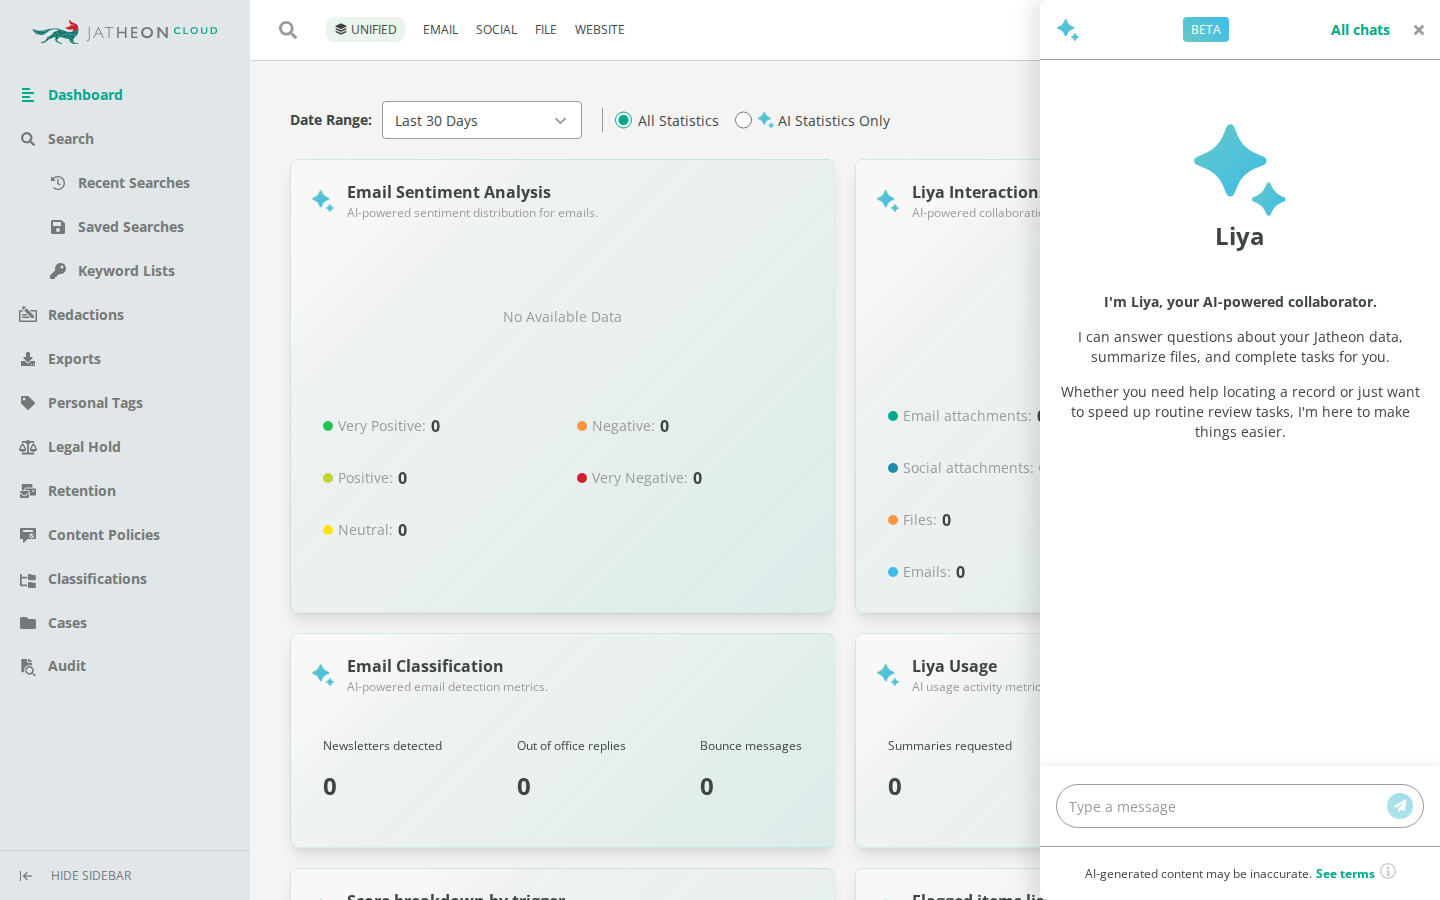This screenshot has width=1440, height=900.
Task: Close the Liya chat panel
Action: [x=1418, y=30]
